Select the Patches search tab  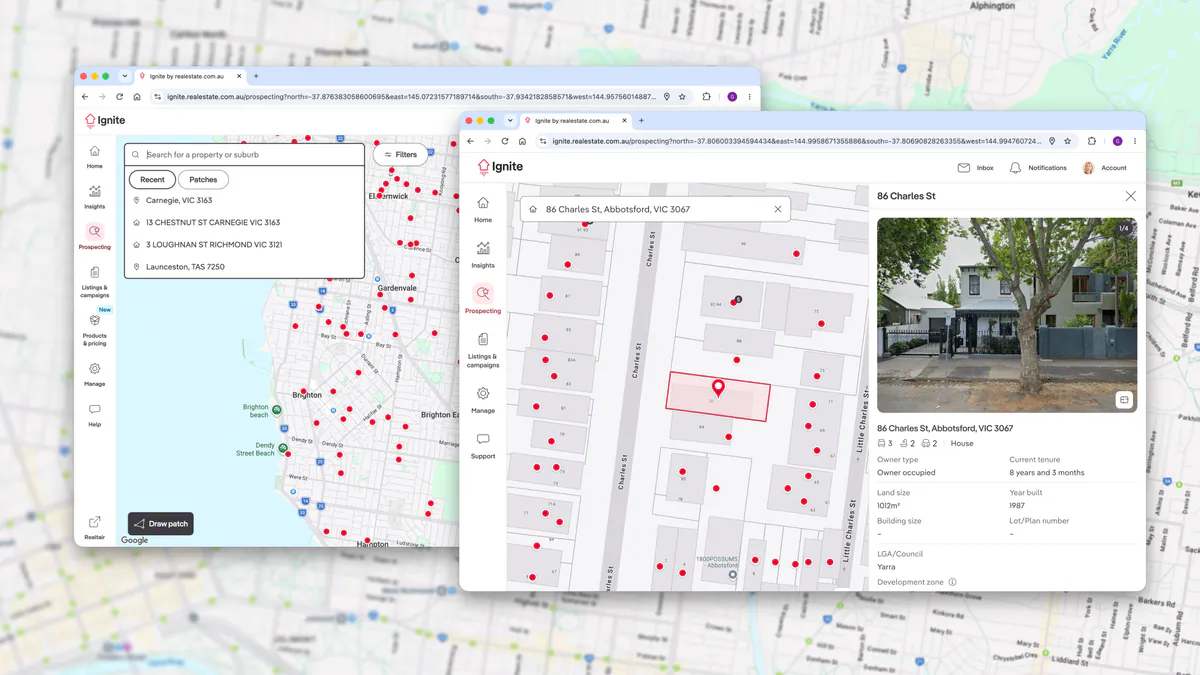pos(203,180)
